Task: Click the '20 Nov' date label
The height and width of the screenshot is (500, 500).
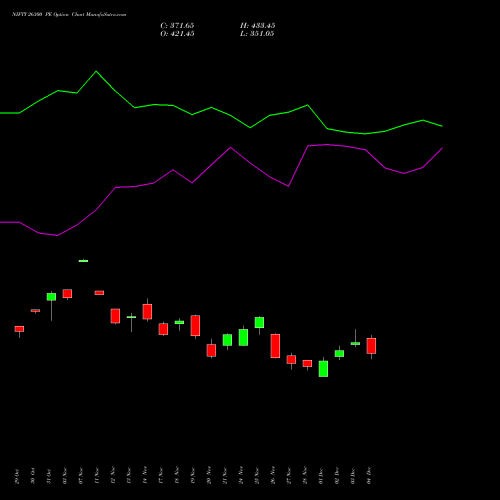Action: (x=209, y=475)
